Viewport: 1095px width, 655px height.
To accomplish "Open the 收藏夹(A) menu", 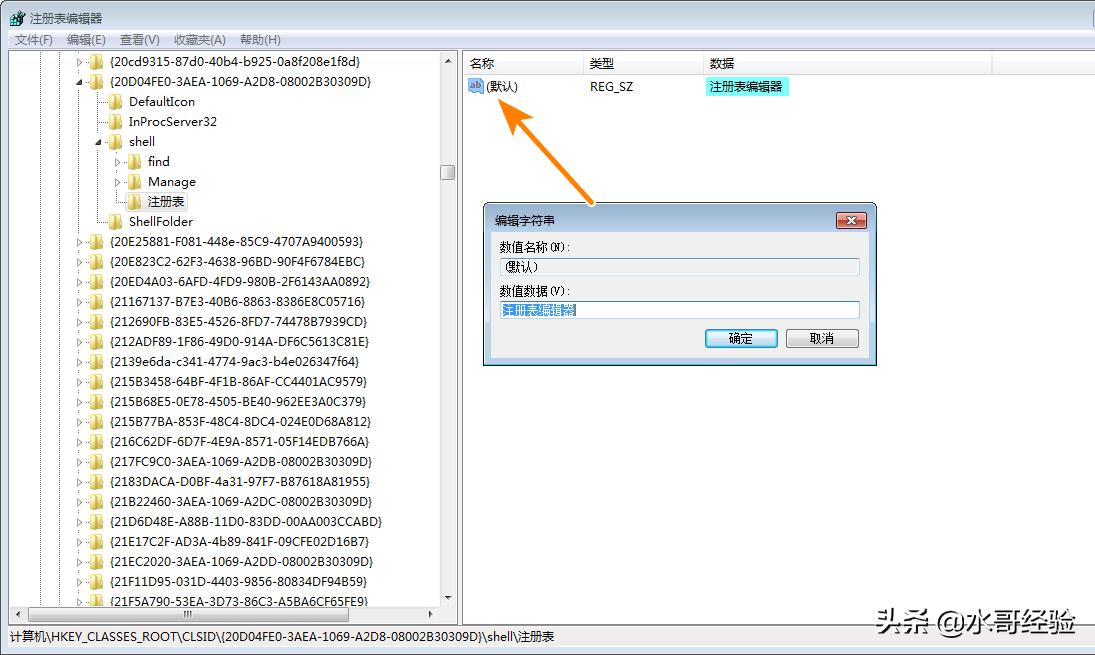I will coord(197,39).
